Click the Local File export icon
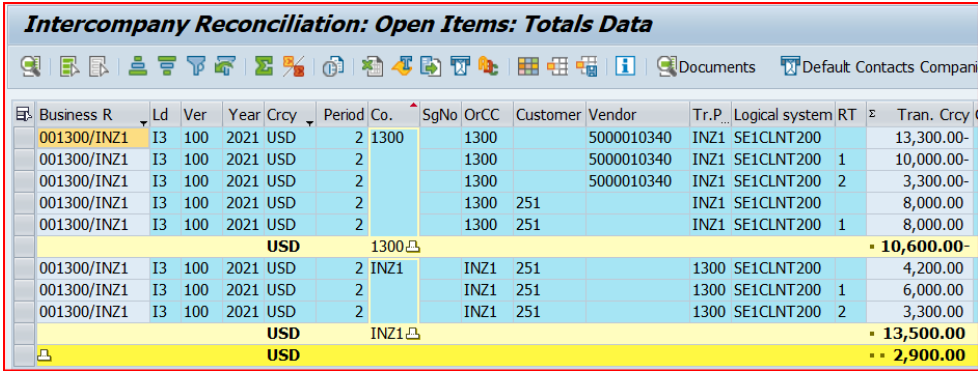The width and height of the screenshot is (978, 371). (431, 66)
